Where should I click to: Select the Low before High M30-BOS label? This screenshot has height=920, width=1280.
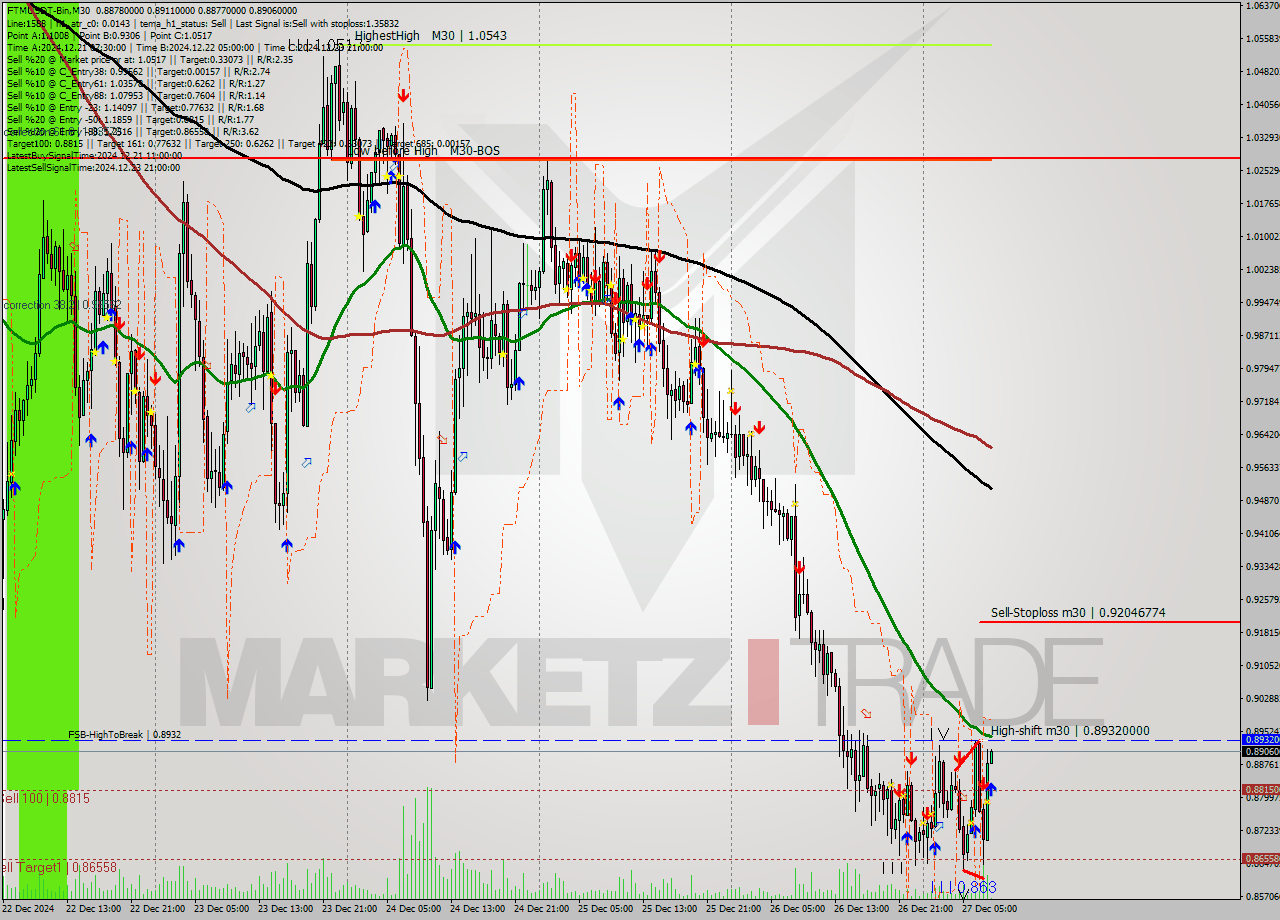point(423,151)
